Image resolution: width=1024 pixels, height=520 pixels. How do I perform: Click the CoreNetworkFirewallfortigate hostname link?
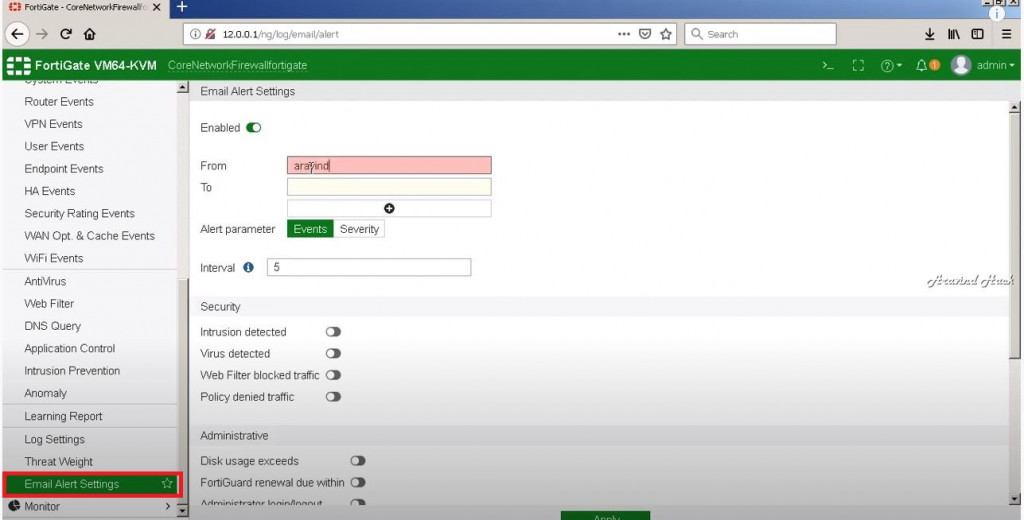pos(237,65)
